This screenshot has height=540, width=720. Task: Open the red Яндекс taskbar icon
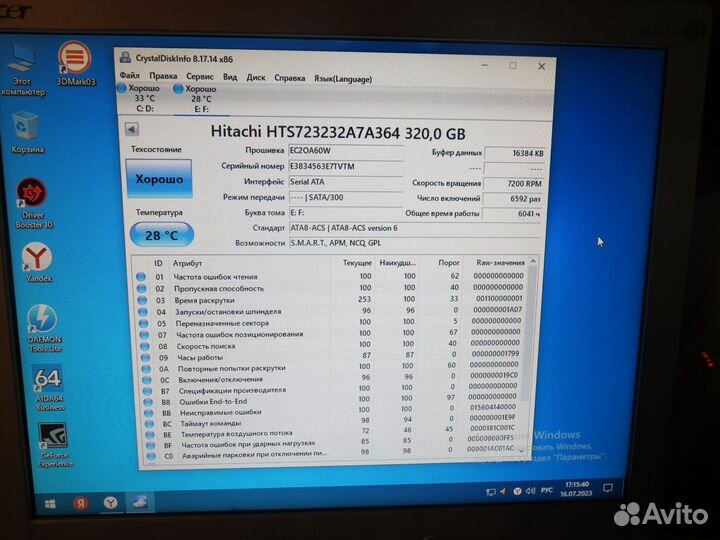click(81, 503)
